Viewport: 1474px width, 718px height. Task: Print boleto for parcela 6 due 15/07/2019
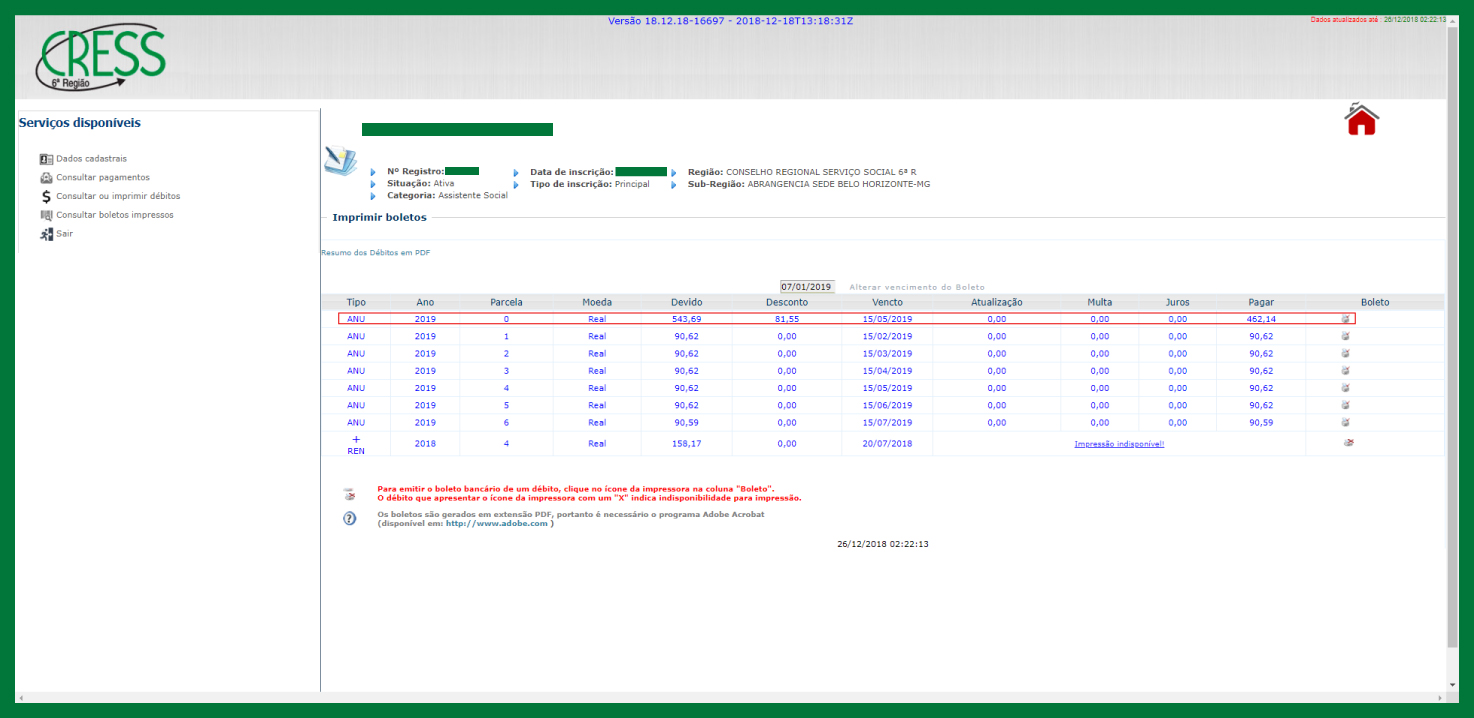click(1346, 423)
